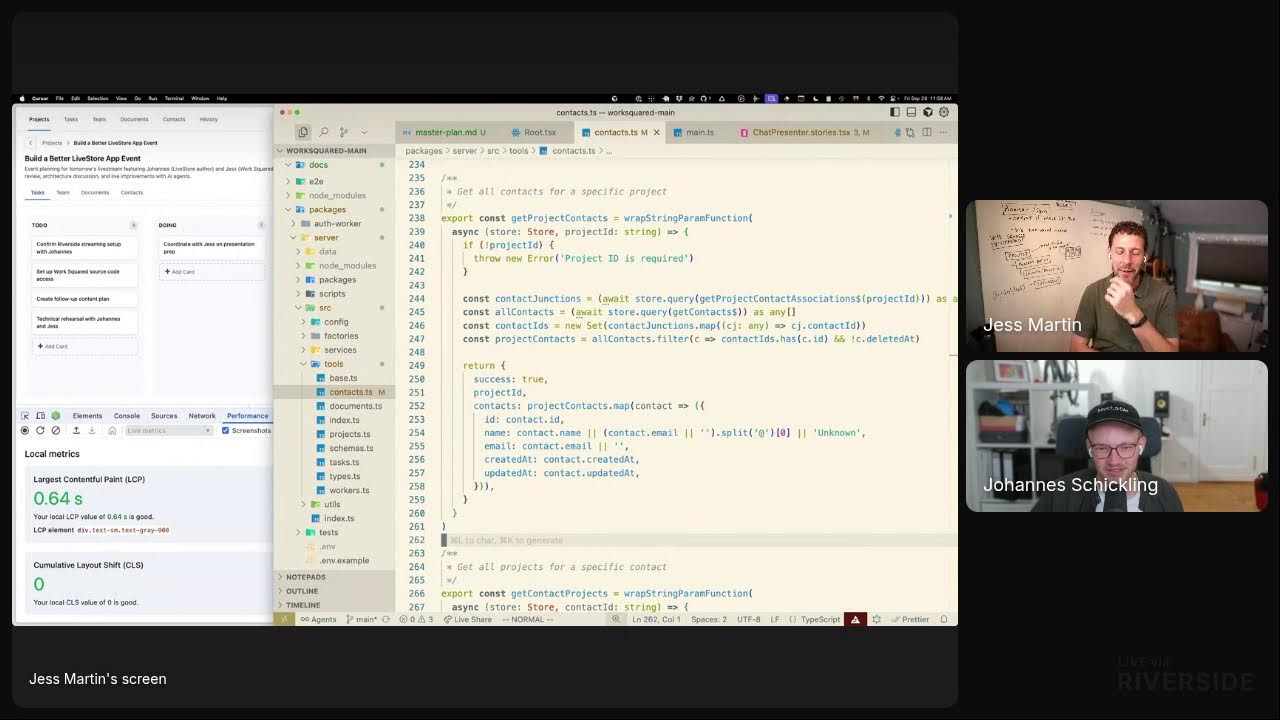The image size is (1280, 720).
Task: Click the DevTools record button
Action: pyautogui.click(x=25, y=430)
